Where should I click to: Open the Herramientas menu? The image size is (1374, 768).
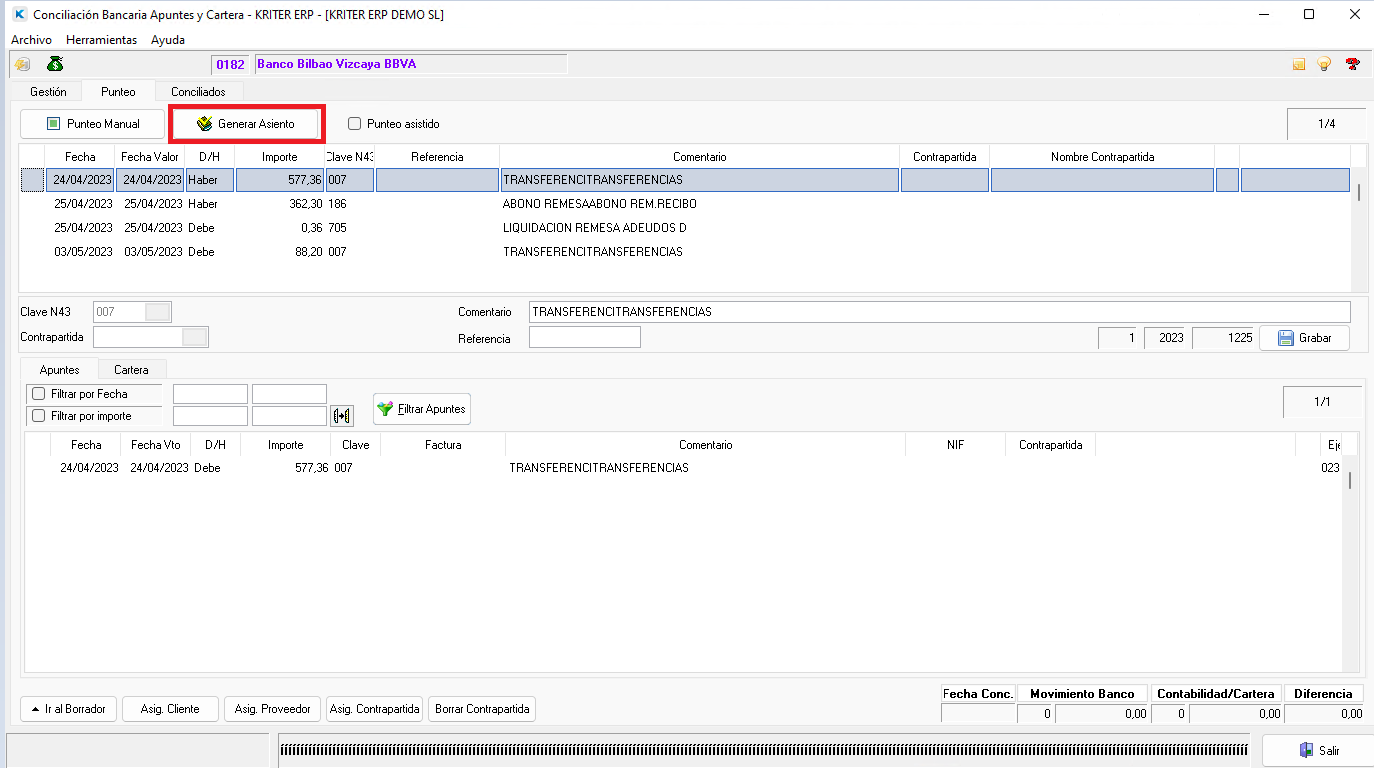click(101, 40)
